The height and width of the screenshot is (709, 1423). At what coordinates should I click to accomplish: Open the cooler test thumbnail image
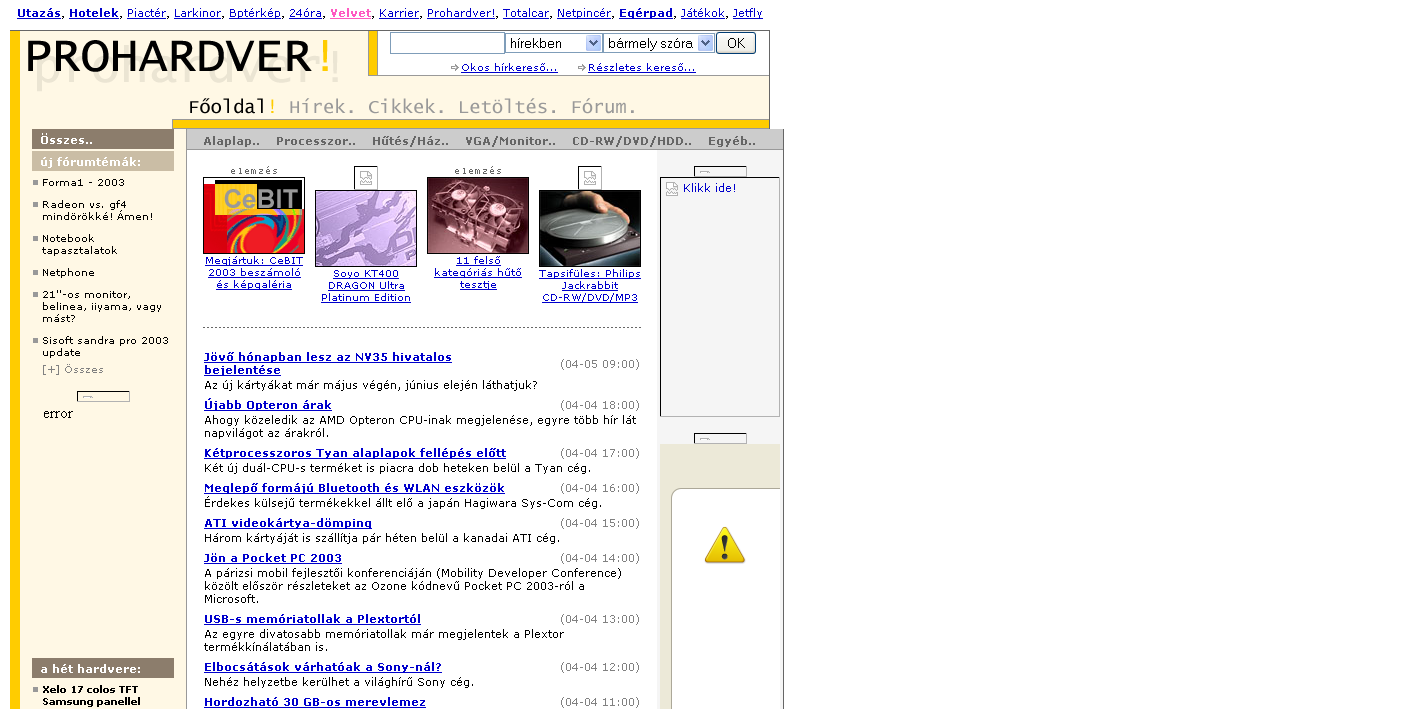click(x=478, y=216)
